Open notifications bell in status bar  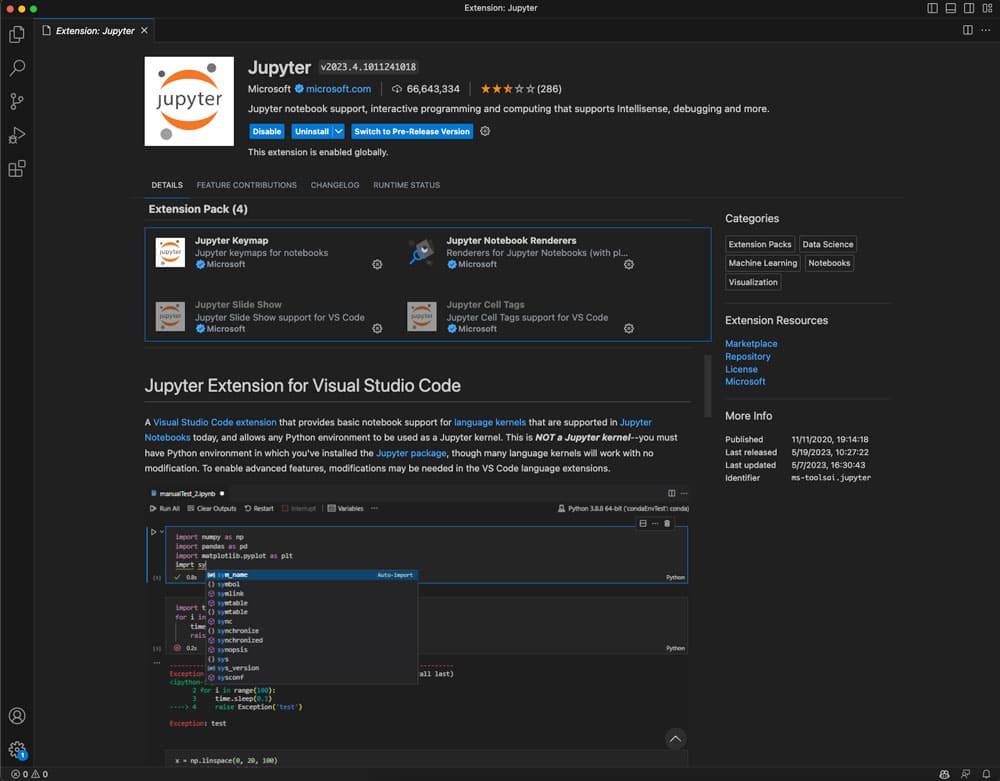coord(986,774)
